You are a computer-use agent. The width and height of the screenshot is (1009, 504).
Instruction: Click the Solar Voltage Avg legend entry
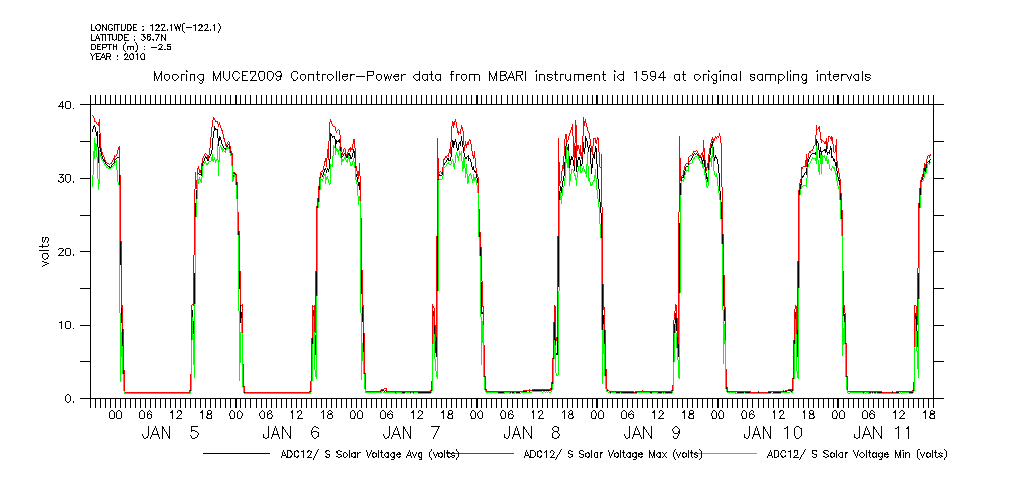365,454
